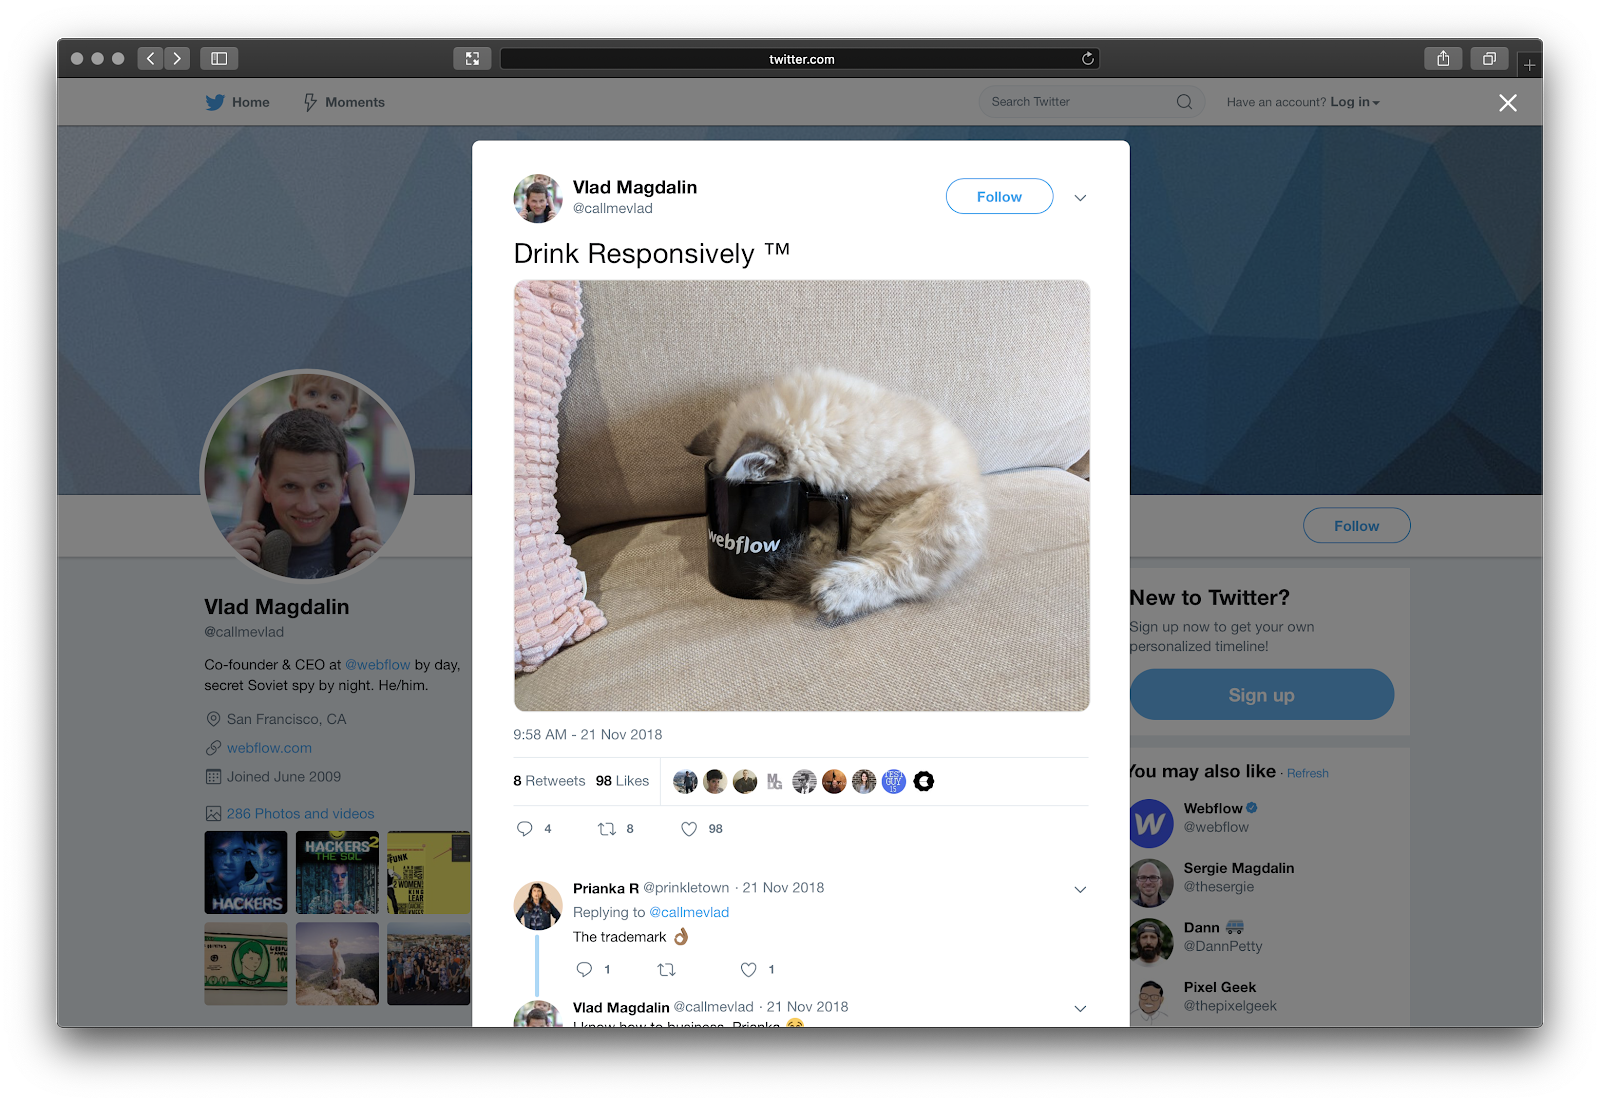Reload the page with the refresh icon

(1088, 59)
